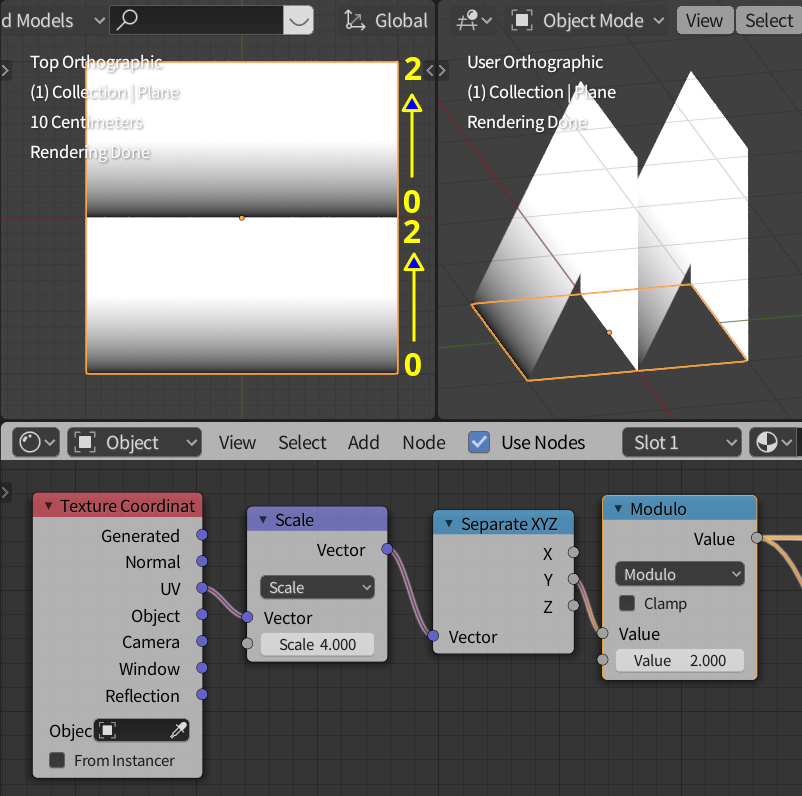Image resolution: width=802 pixels, height=796 pixels.
Task: Select the Scale node header
Action: (x=317, y=519)
